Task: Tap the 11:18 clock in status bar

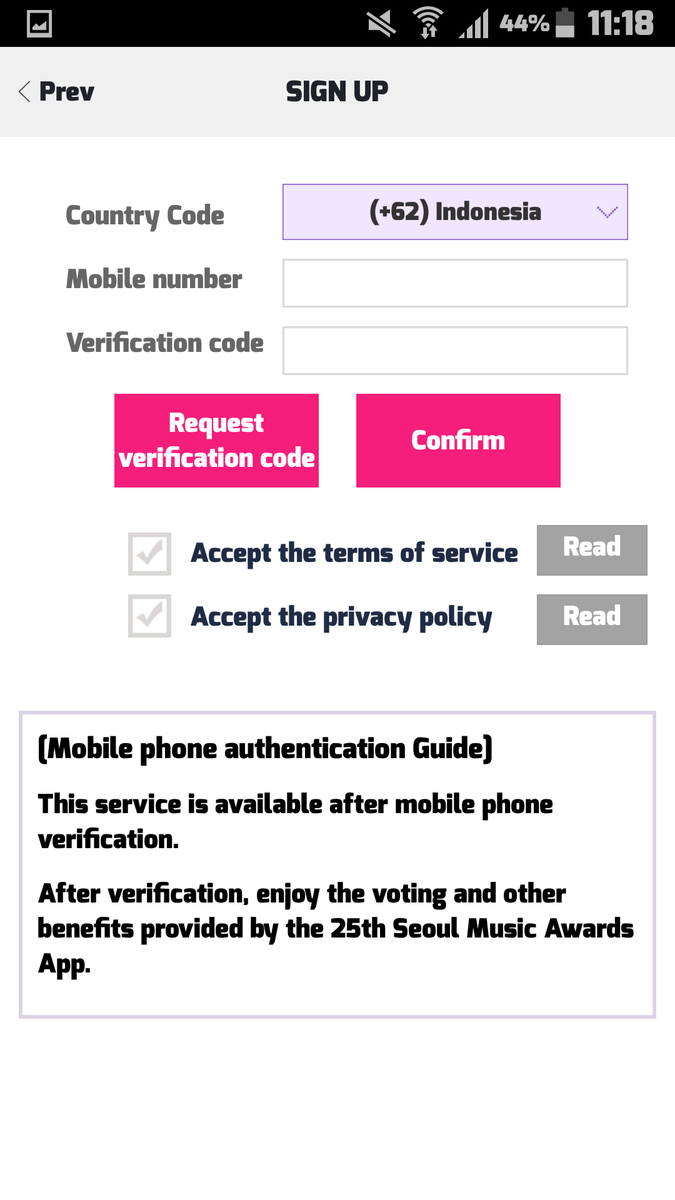Action: pyautogui.click(x=620, y=23)
